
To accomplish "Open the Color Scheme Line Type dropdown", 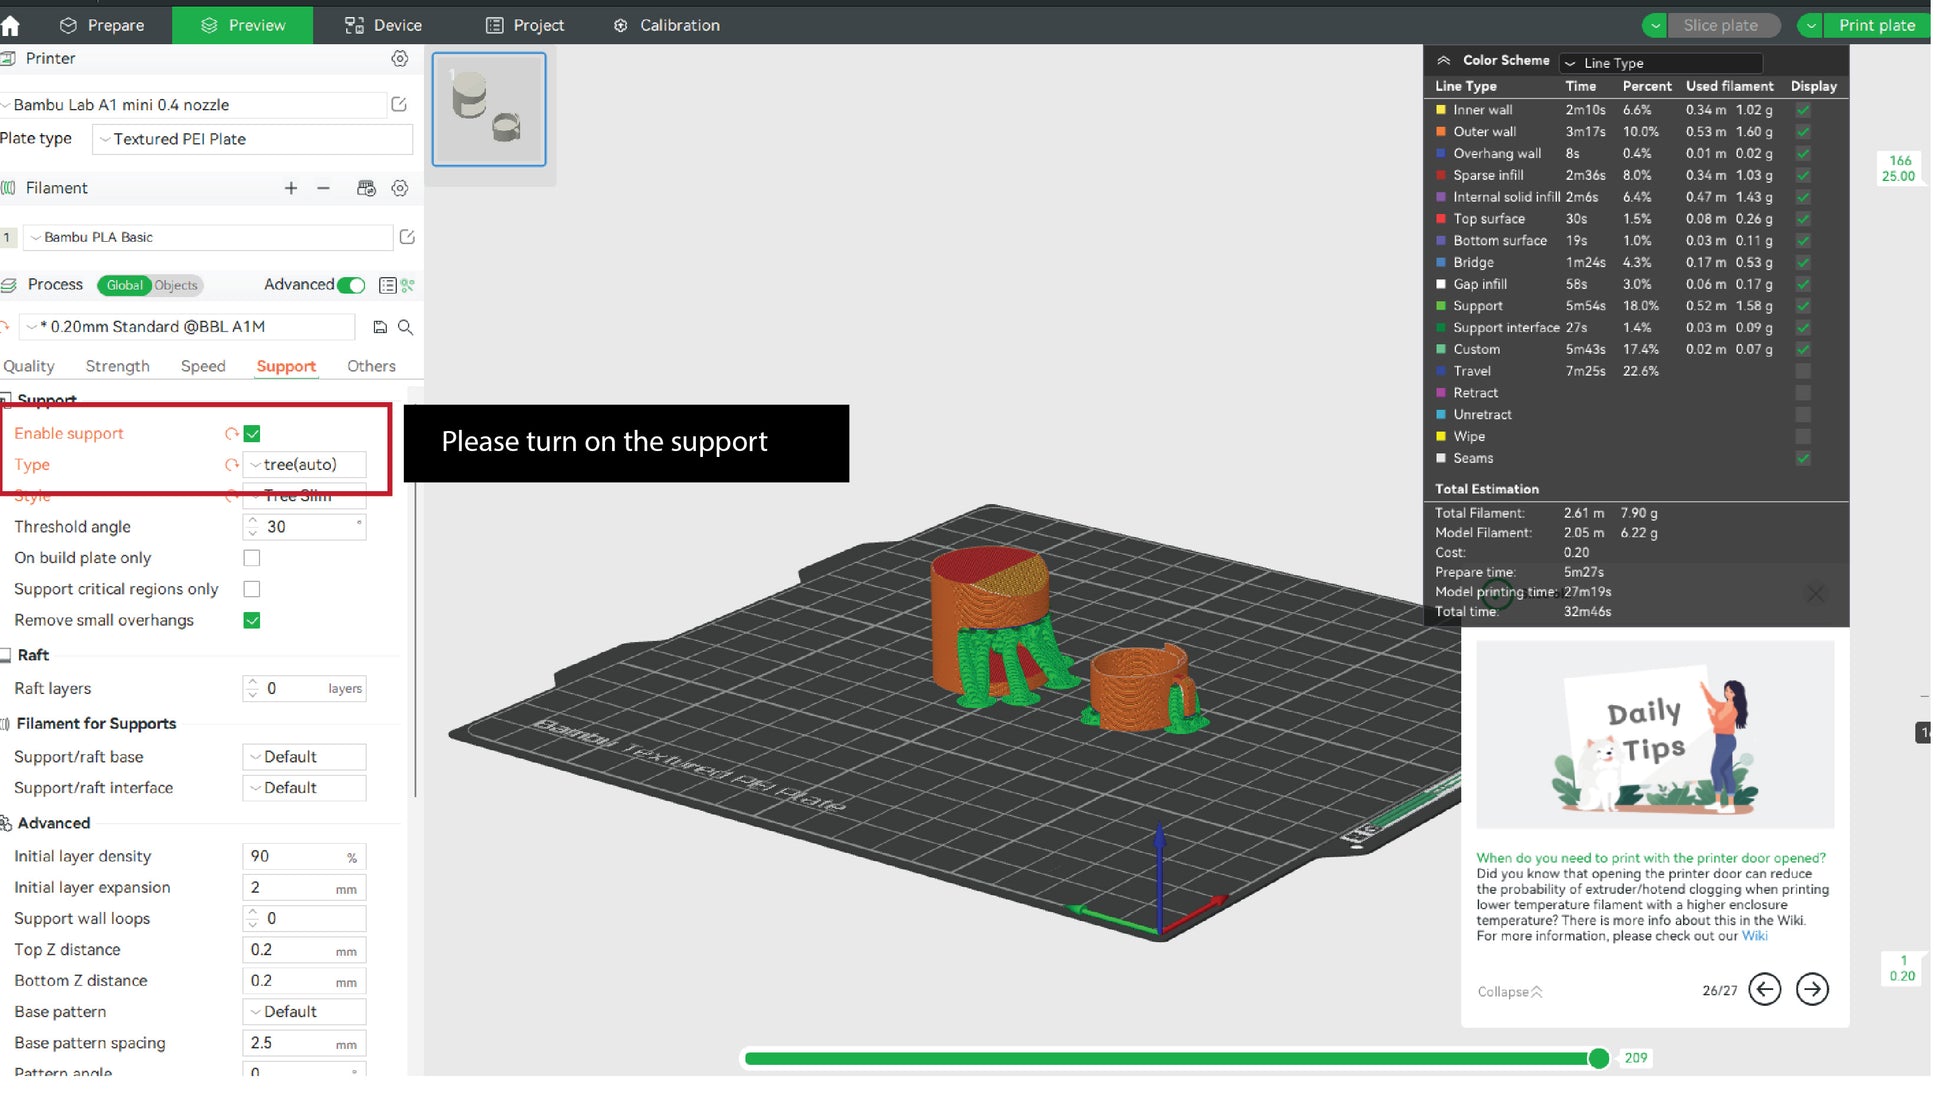I will click(1660, 63).
